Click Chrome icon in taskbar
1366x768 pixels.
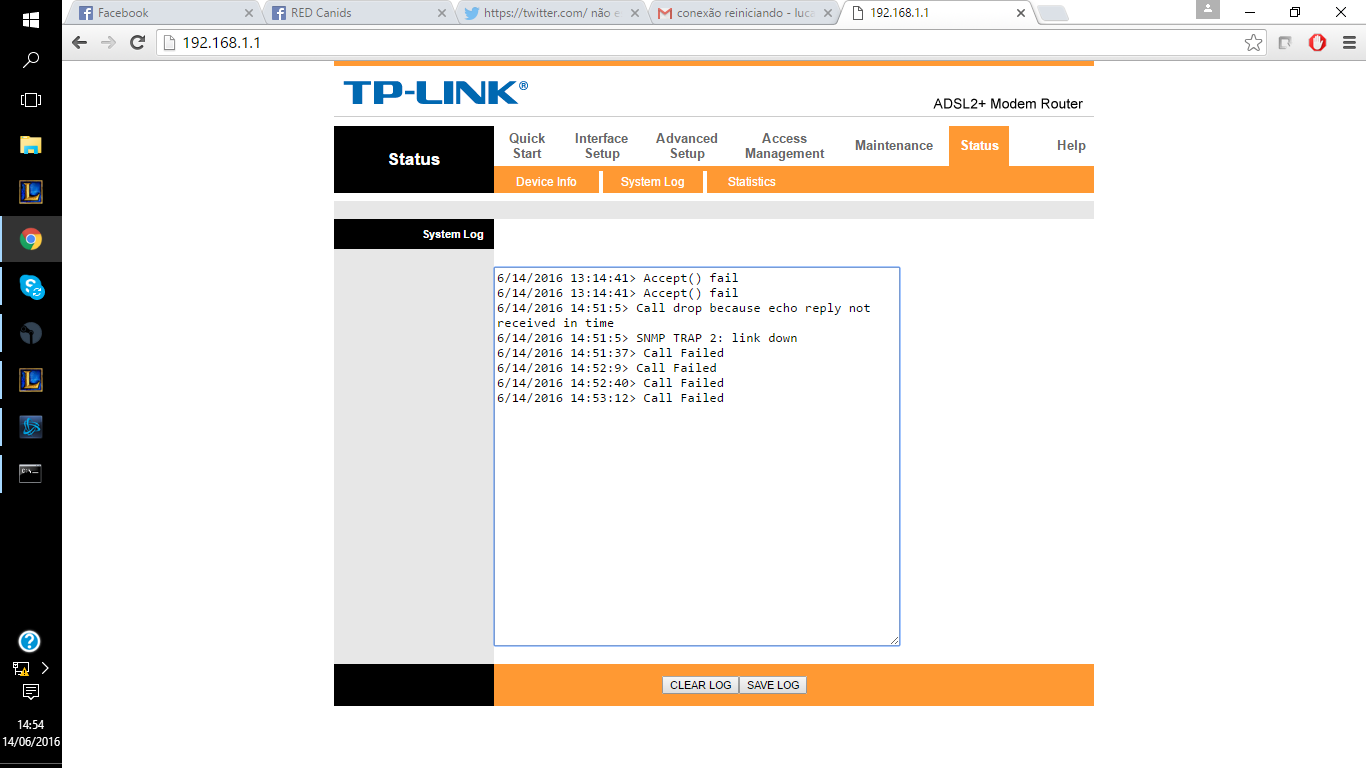click(30, 239)
